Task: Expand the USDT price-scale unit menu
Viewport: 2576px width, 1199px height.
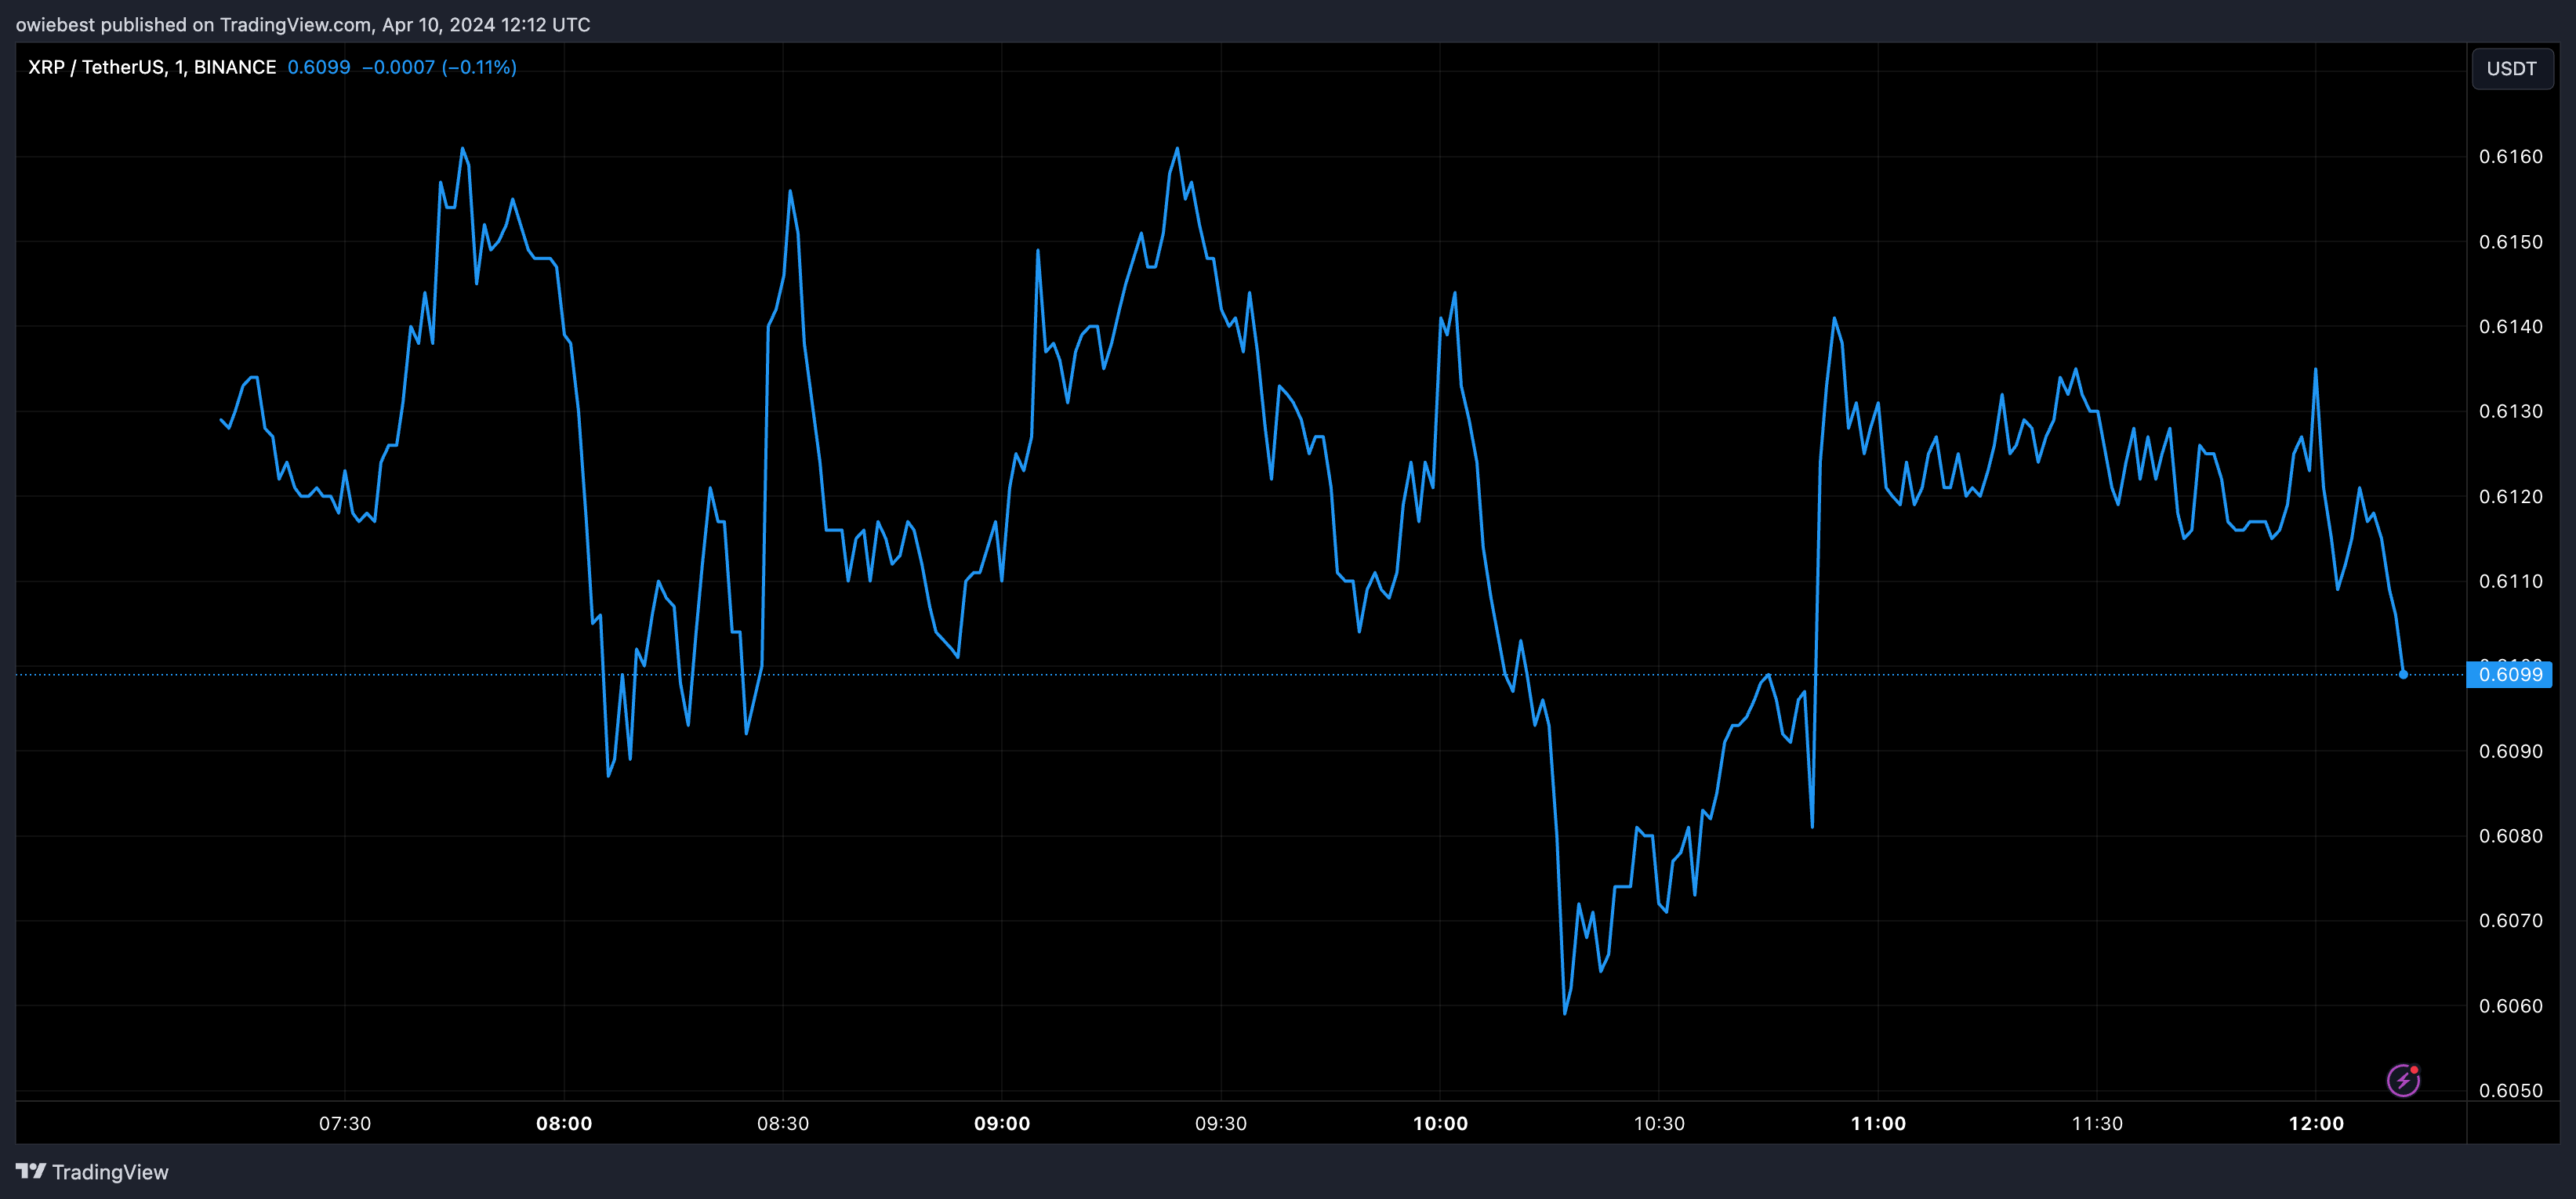Action: (x=2512, y=68)
